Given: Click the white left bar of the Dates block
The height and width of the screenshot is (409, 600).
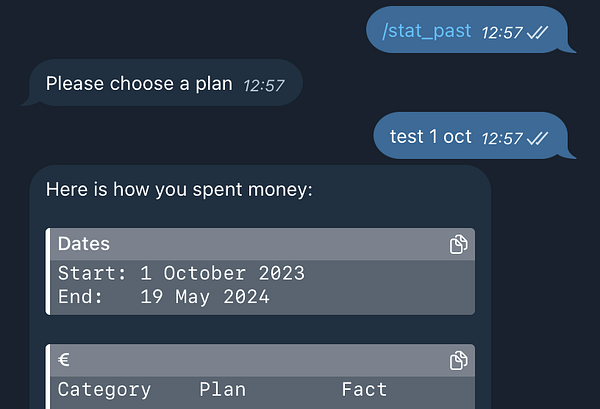Looking at the screenshot, I should (48, 272).
